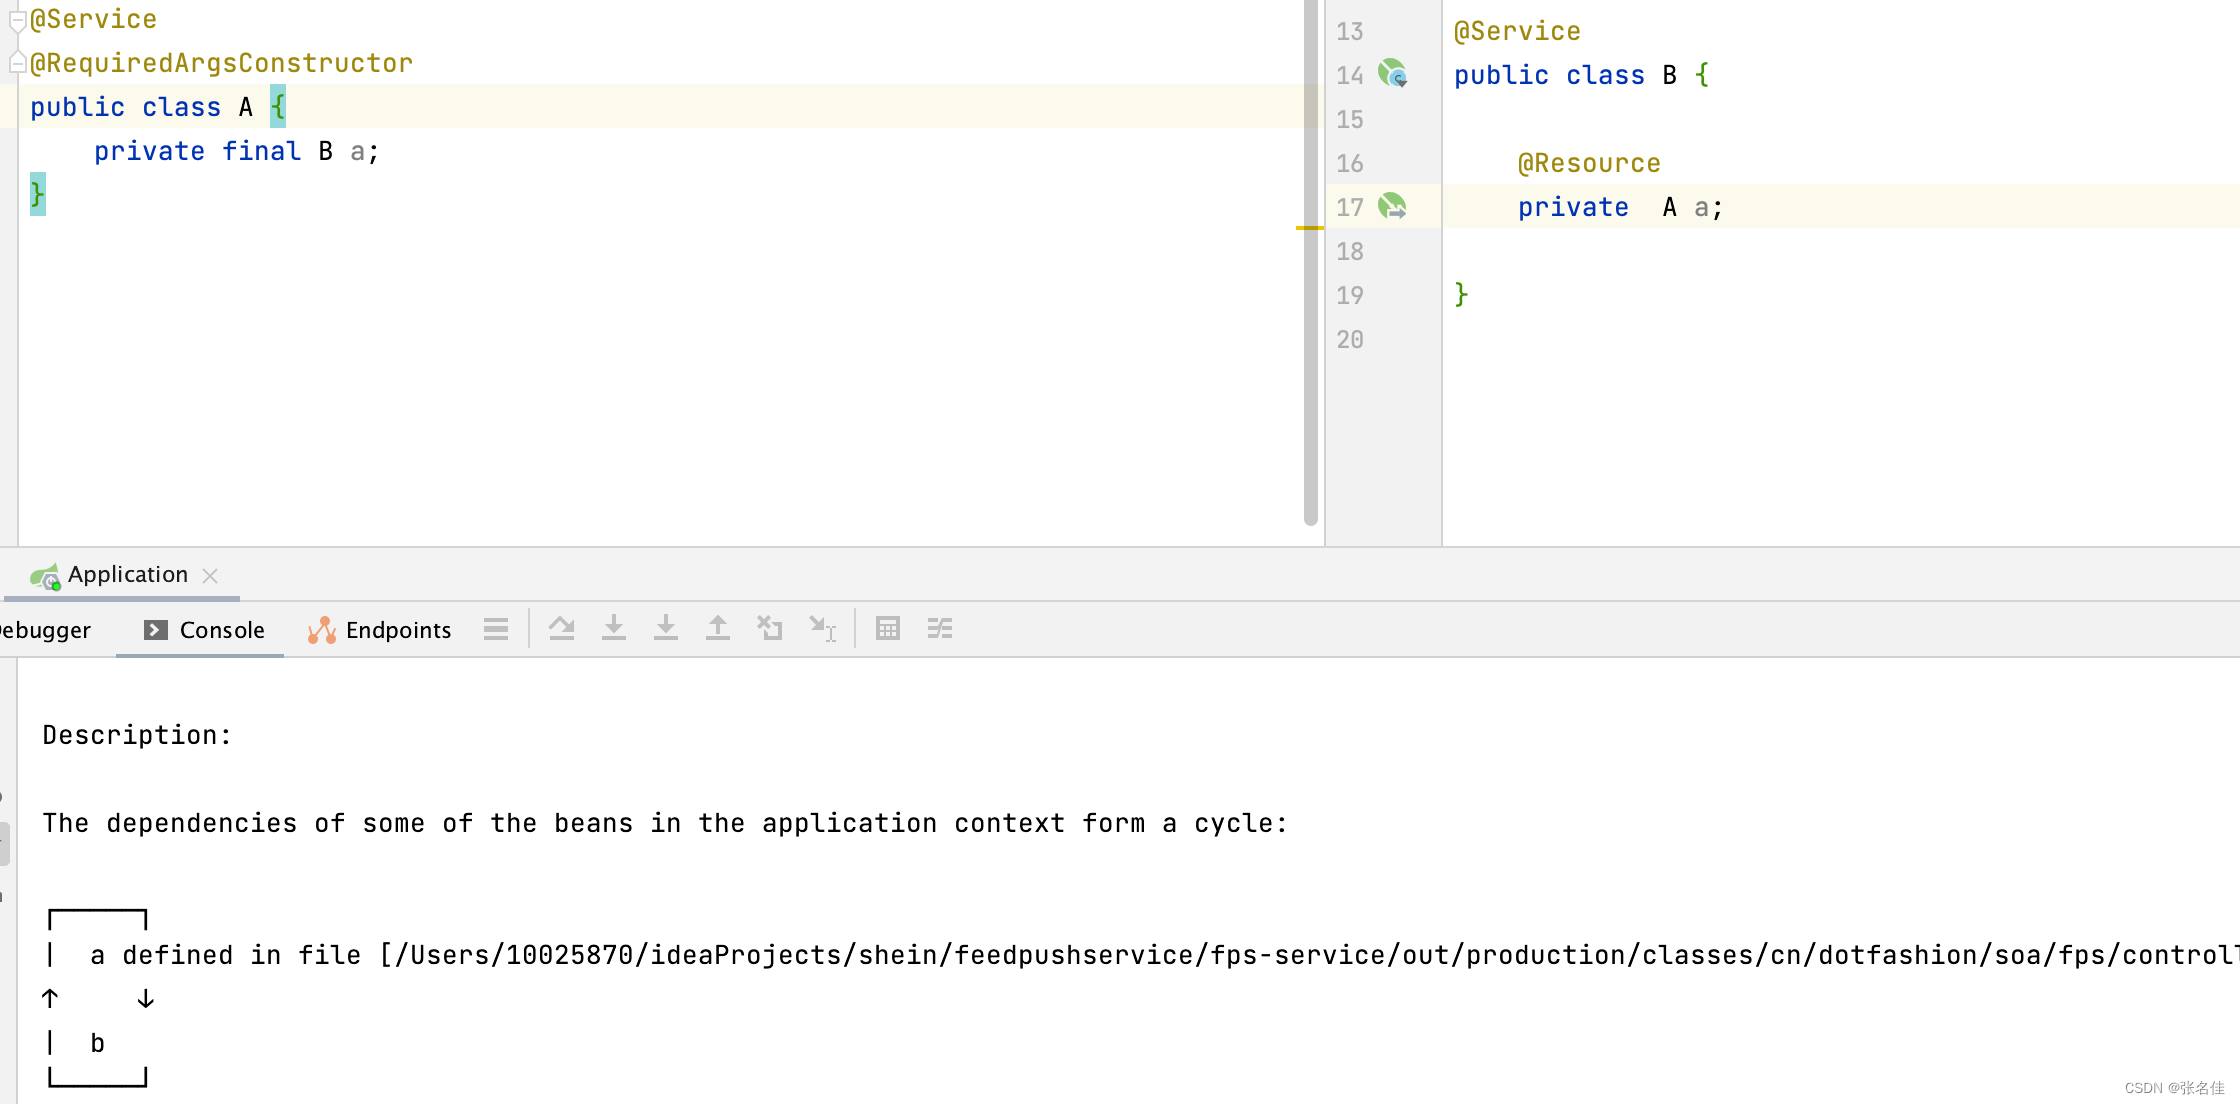Click autowired dependency gutter icon on line 17
This screenshot has width=2240, height=1104.
coord(1392,207)
